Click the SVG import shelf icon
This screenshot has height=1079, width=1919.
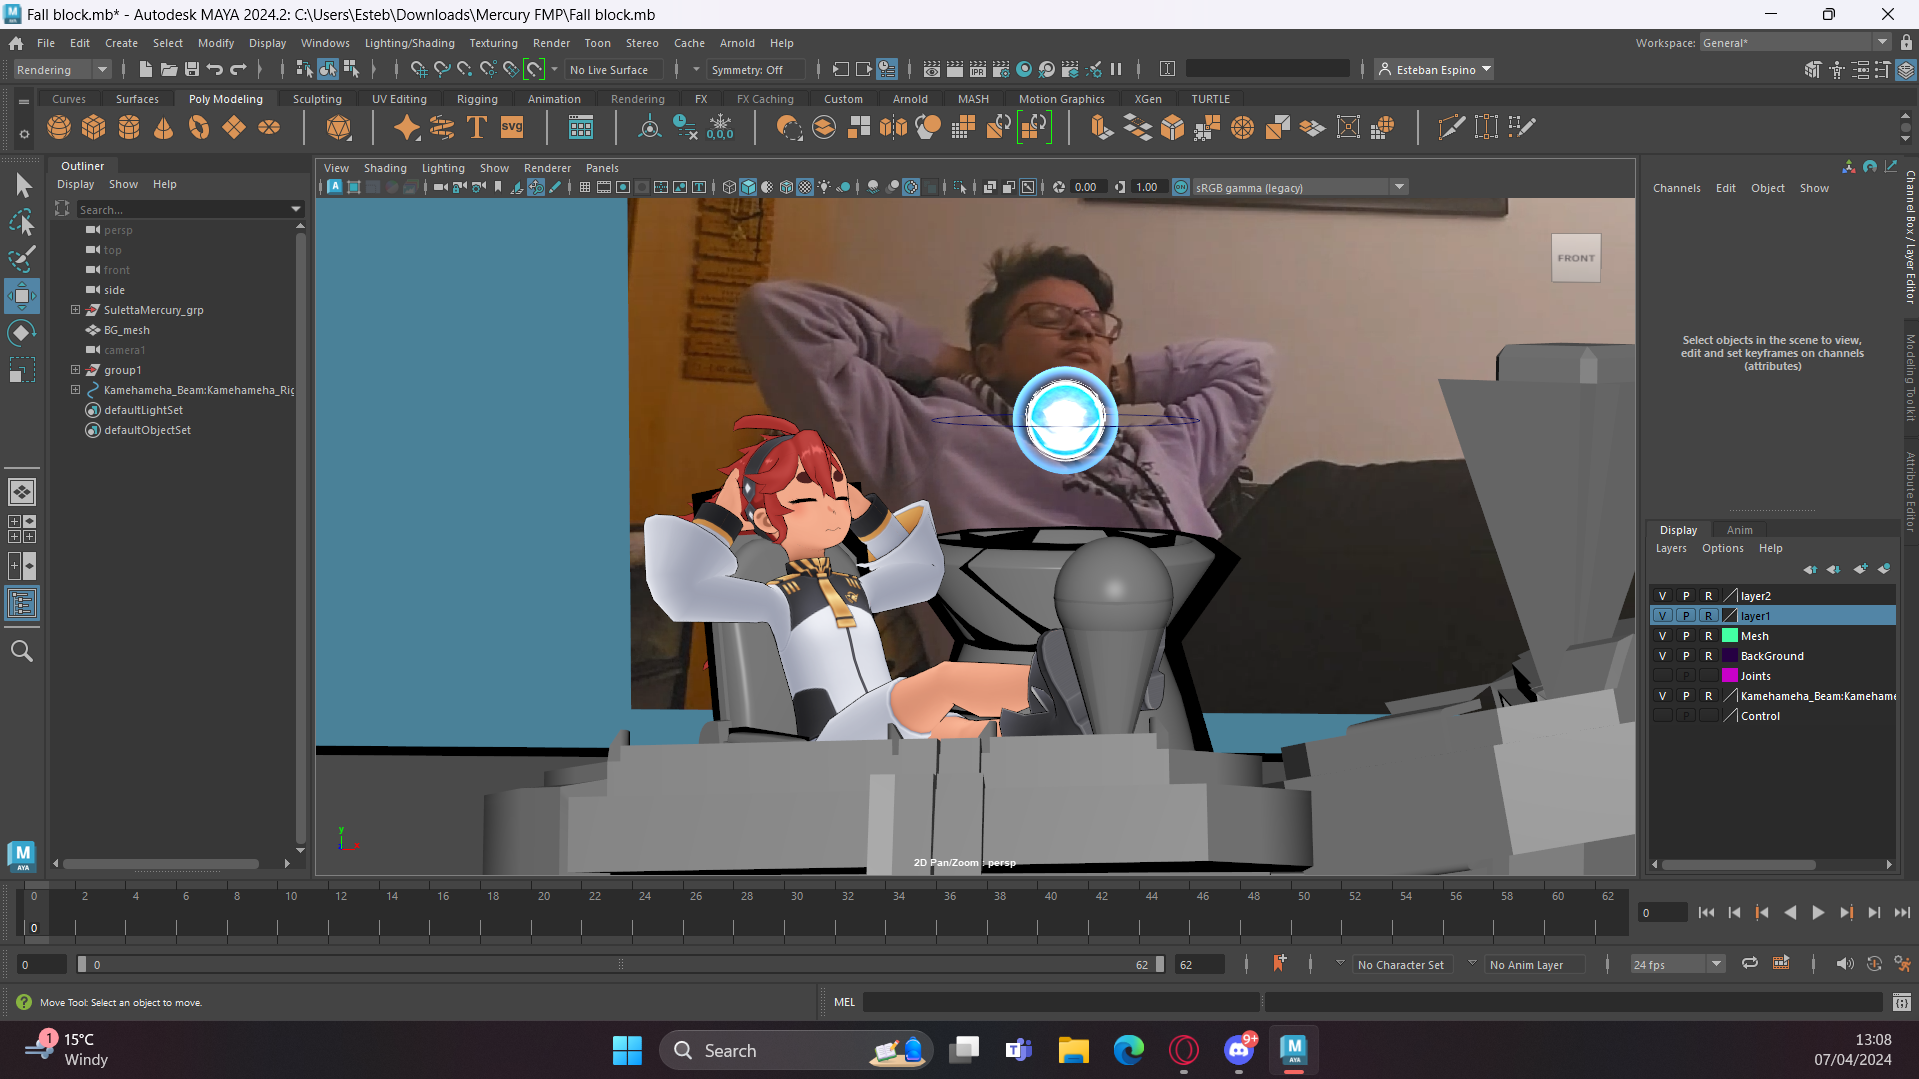[x=512, y=127]
